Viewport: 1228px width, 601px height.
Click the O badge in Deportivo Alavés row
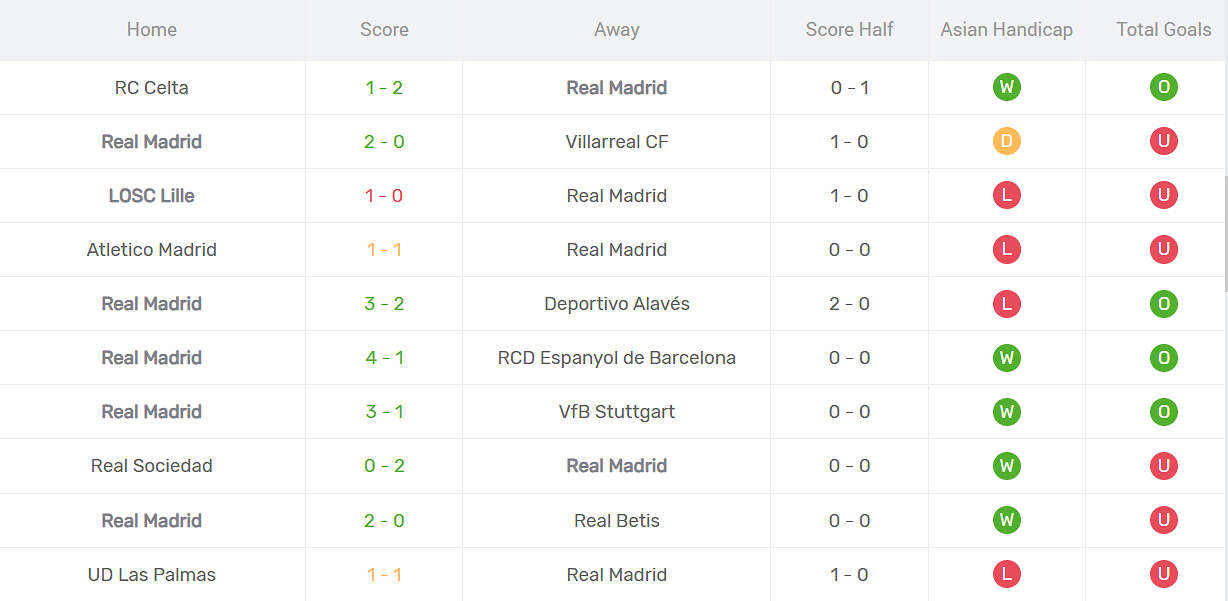tap(1163, 303)
